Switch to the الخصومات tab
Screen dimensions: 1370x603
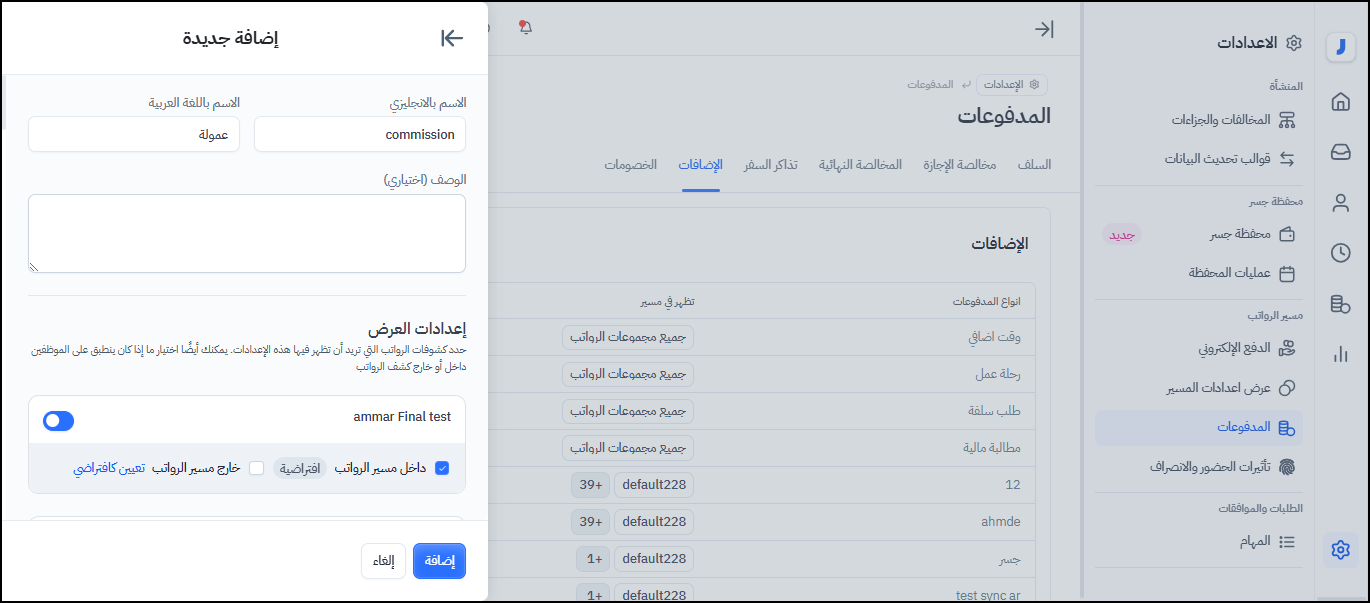tap(630, 165)
